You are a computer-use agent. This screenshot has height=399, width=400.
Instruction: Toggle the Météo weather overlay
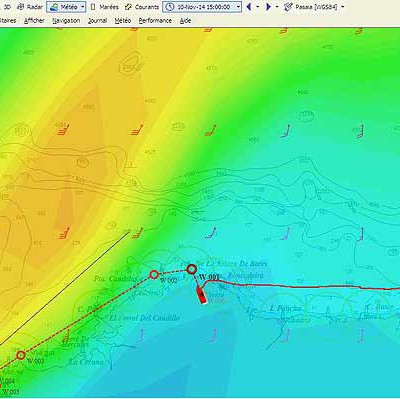(63, 7)
